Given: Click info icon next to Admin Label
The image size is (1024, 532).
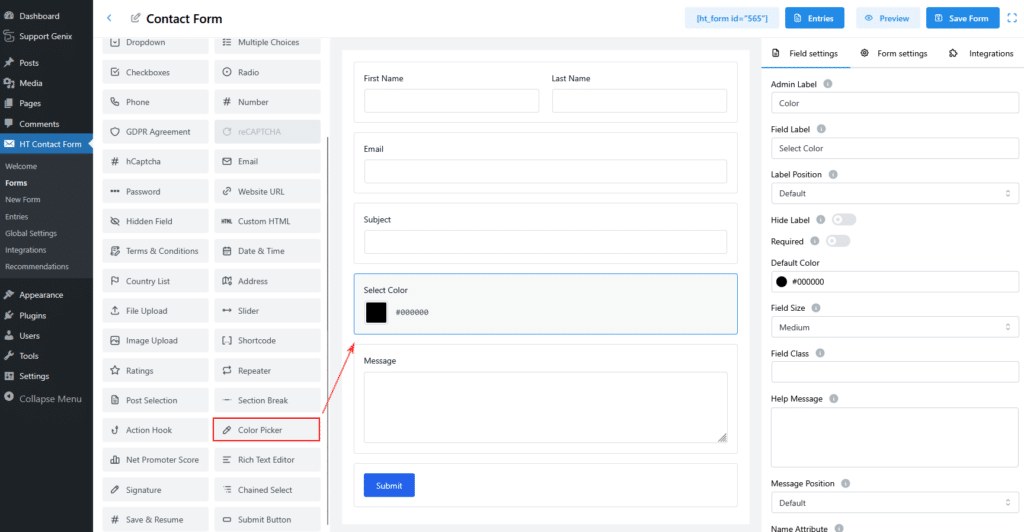Looking at the screenshot, I should point(828,84).
